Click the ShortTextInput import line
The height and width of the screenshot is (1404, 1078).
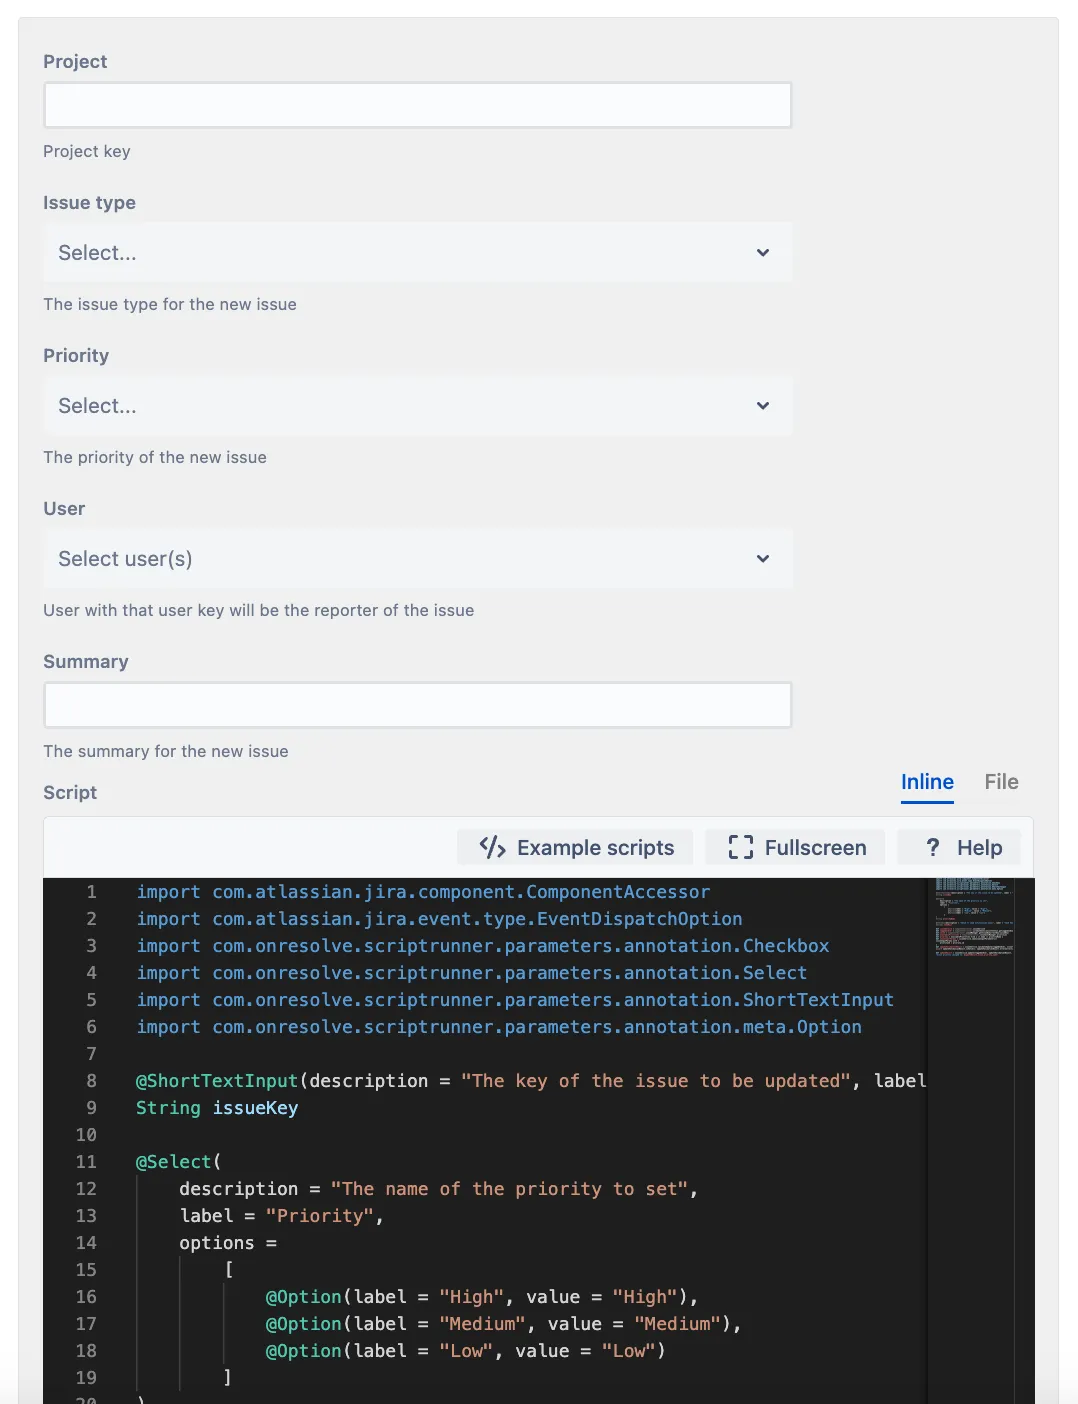(x=515, y=1000)
